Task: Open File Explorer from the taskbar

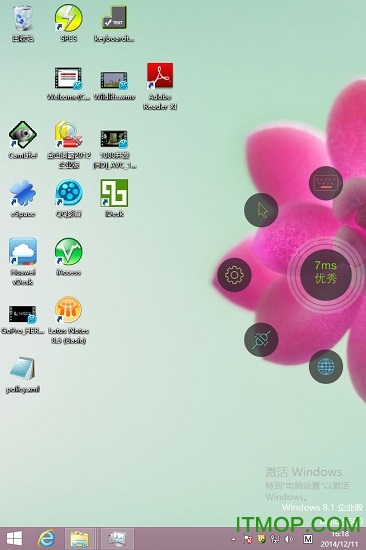Action: pos(80,538)
